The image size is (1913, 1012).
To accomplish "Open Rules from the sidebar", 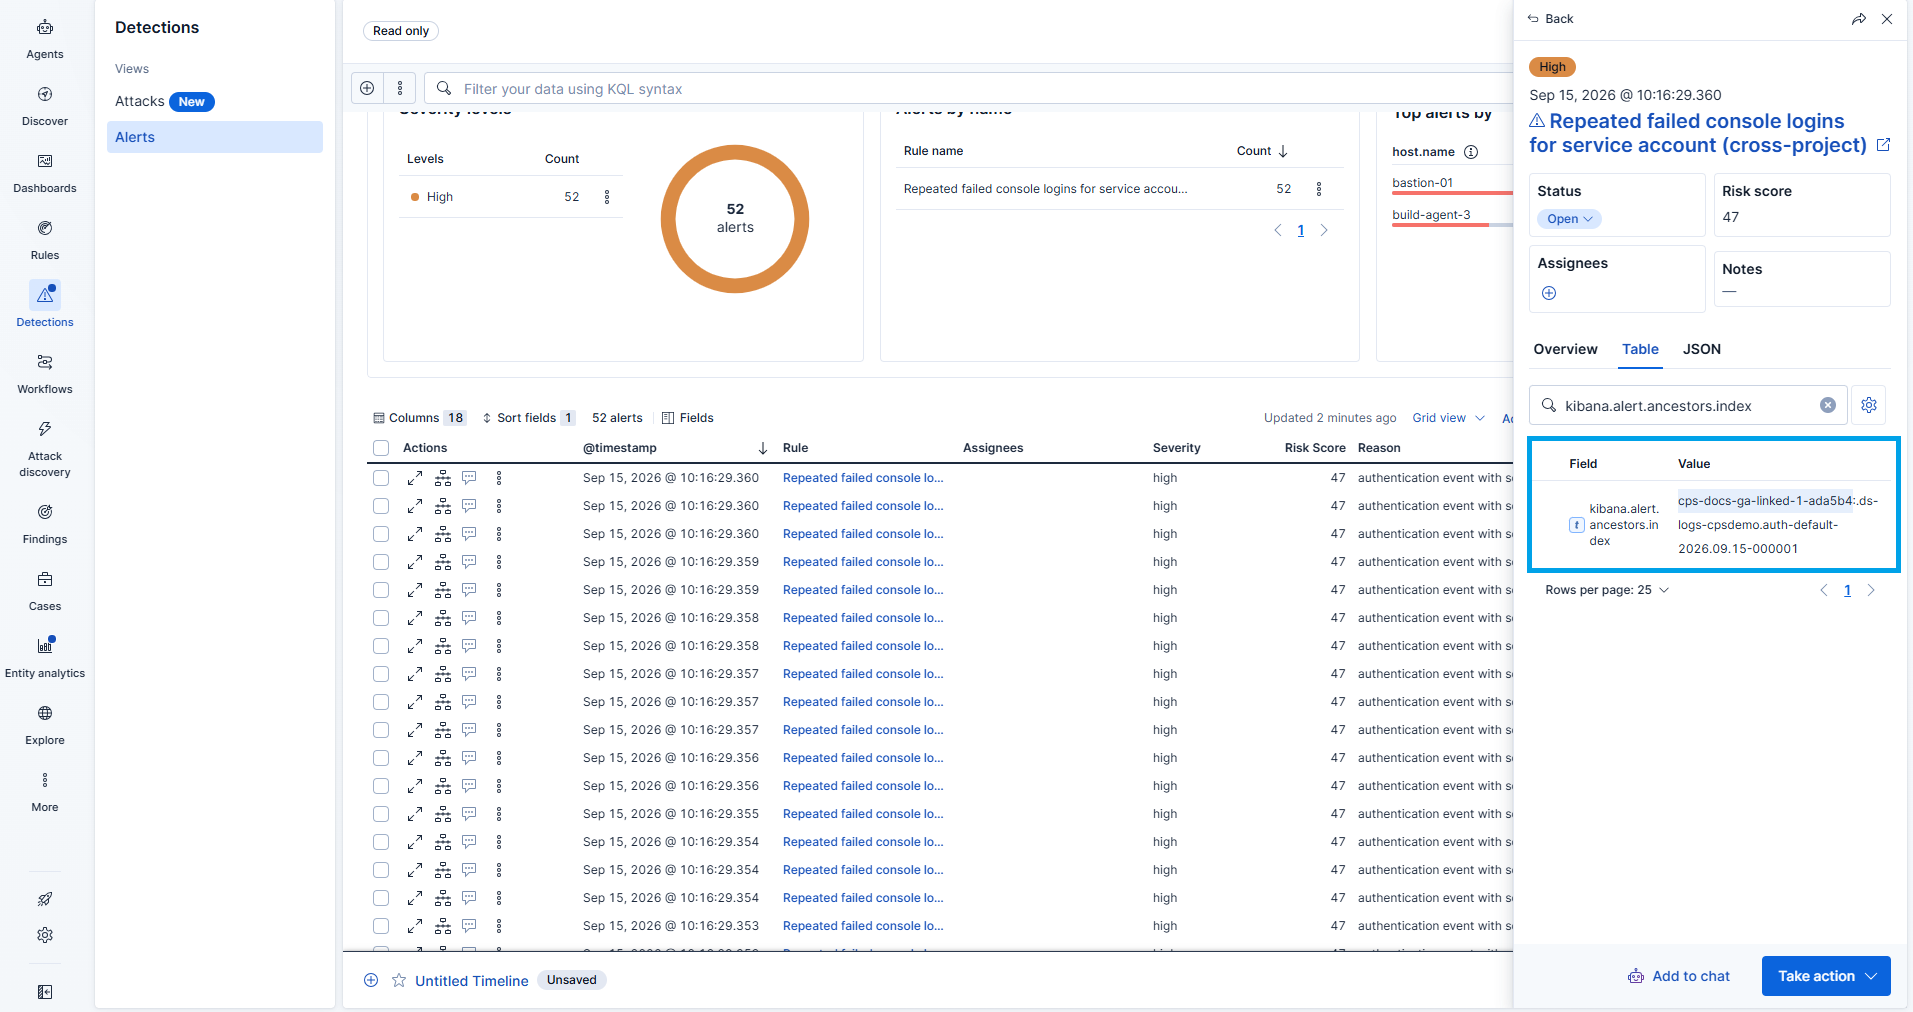I will pyautogui.click(x=45, y=241).
